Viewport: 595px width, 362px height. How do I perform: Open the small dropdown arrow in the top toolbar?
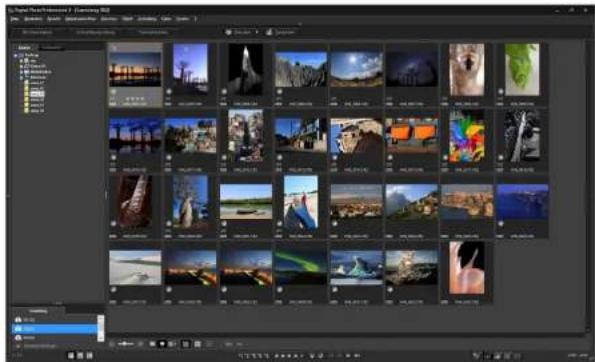(x=257, y=33)
